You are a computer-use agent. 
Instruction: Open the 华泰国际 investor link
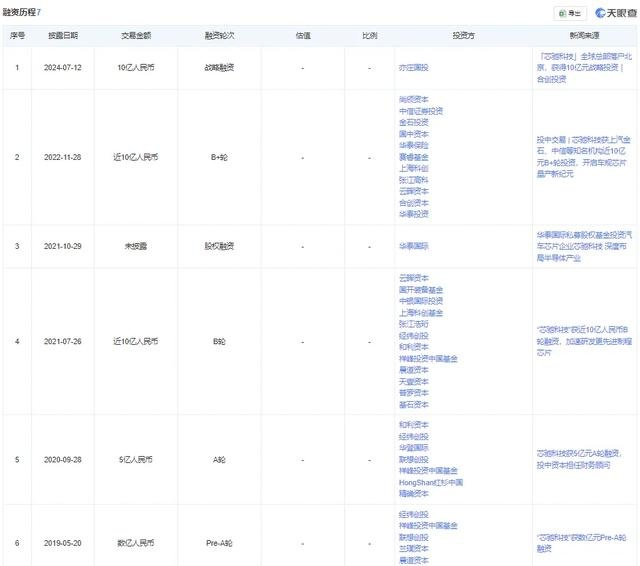(413, 246)
